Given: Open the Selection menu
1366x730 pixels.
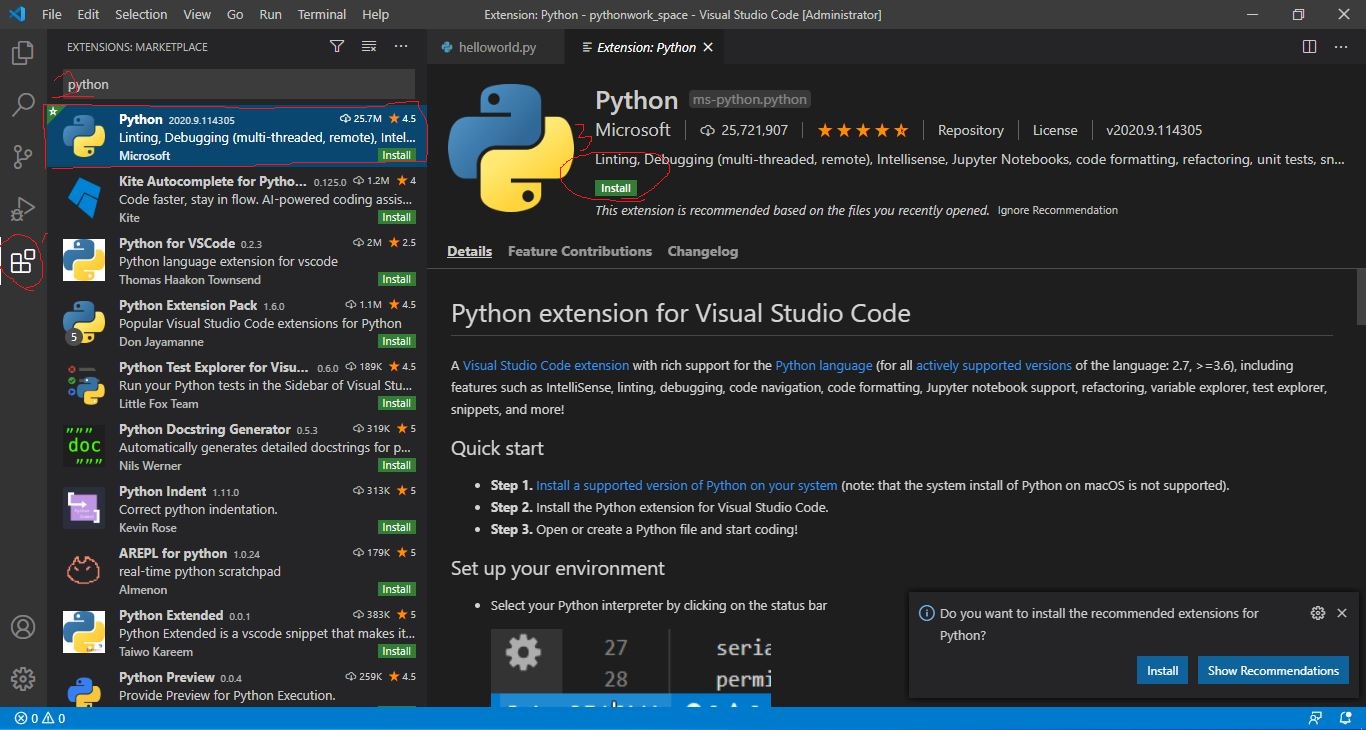Looking at the screenshot, I should 141,15.
